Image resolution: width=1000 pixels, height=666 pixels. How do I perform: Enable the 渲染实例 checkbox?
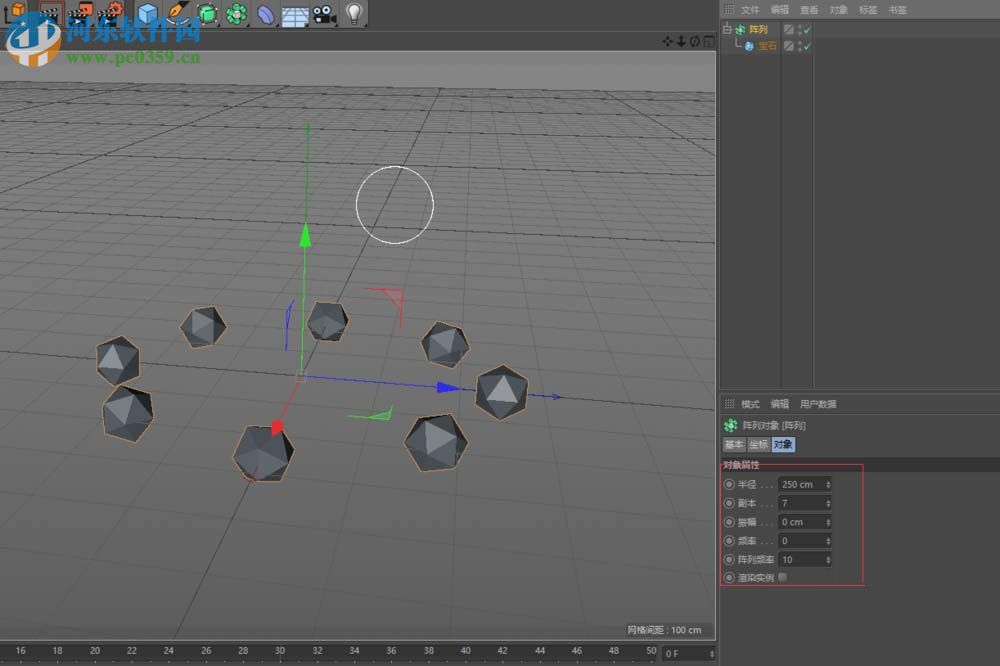782,576
